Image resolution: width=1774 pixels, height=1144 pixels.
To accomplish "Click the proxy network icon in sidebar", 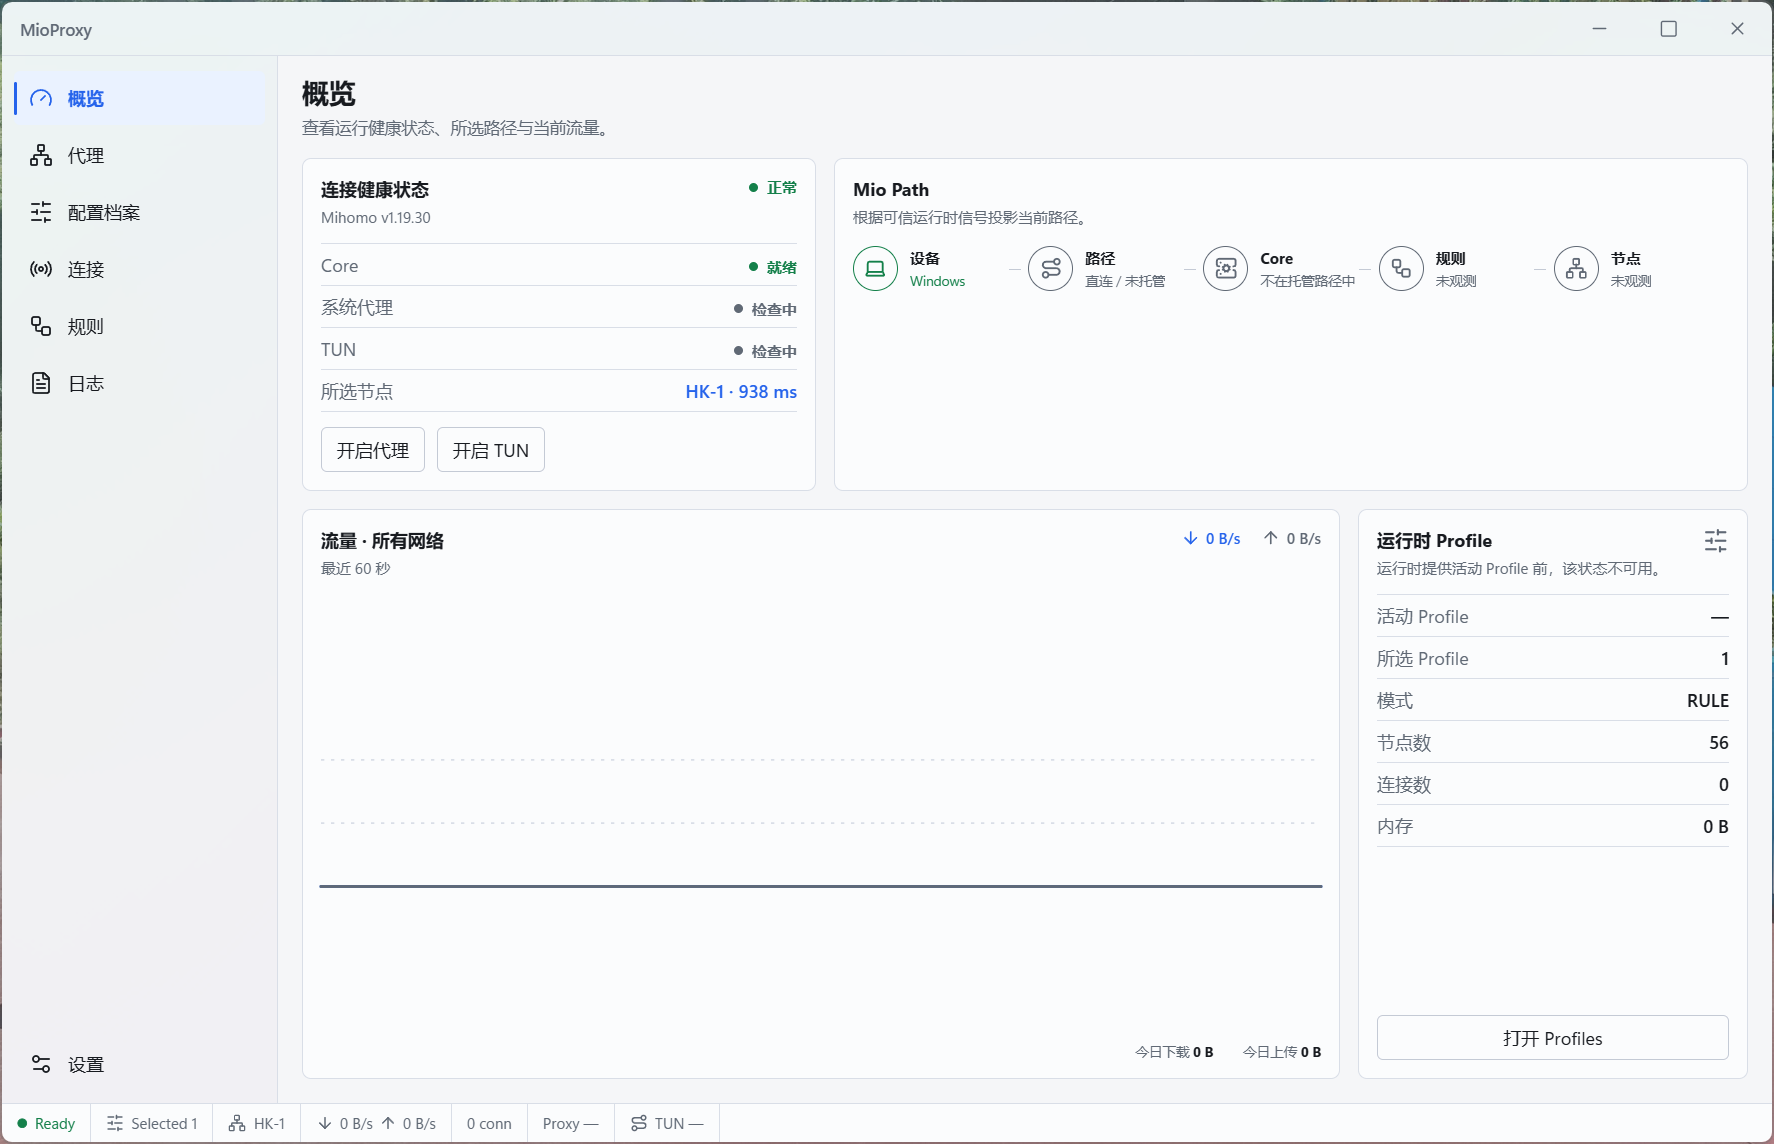I will [41, 155].
